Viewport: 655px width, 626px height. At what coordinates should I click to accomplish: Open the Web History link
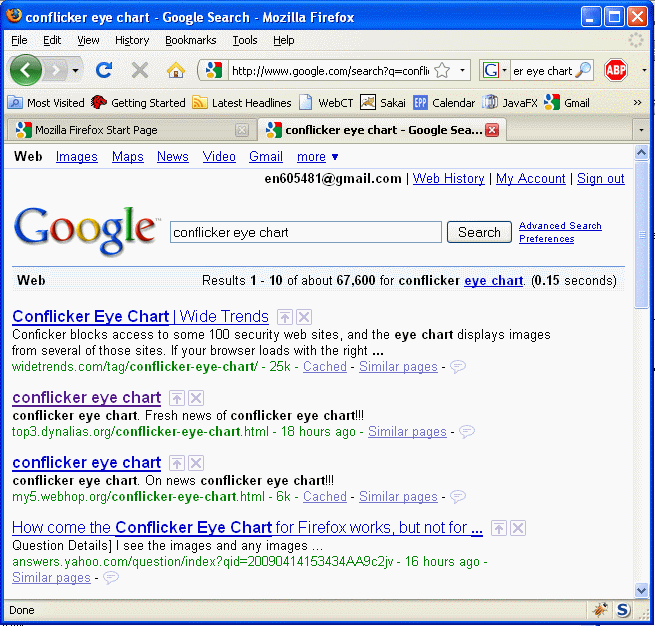[448, 179]
